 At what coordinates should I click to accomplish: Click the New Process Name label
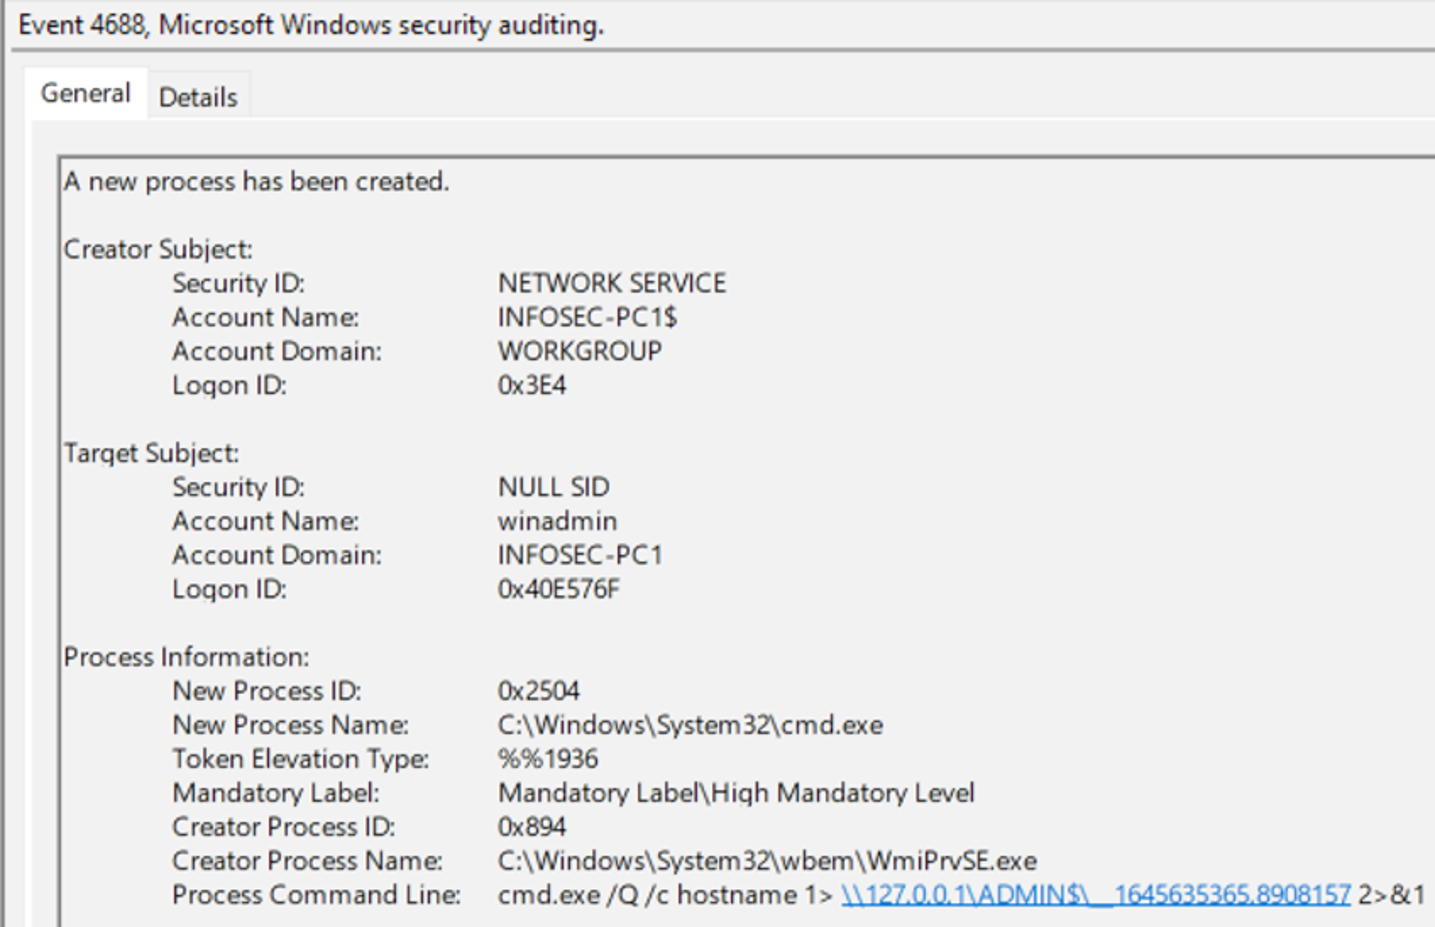tap(290, 726)
